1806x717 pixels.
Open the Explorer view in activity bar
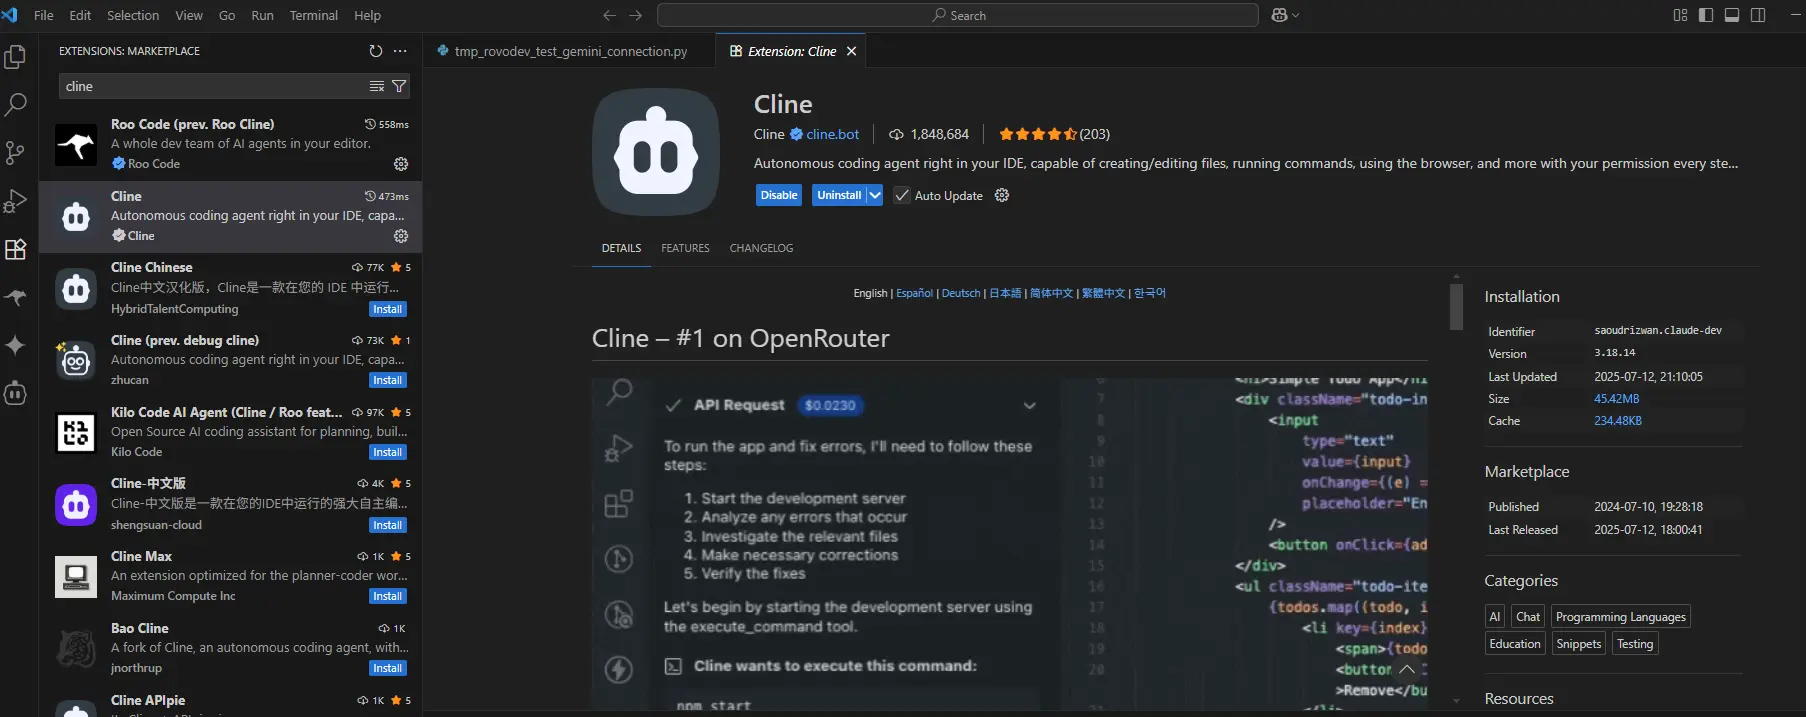coord(15,57)
